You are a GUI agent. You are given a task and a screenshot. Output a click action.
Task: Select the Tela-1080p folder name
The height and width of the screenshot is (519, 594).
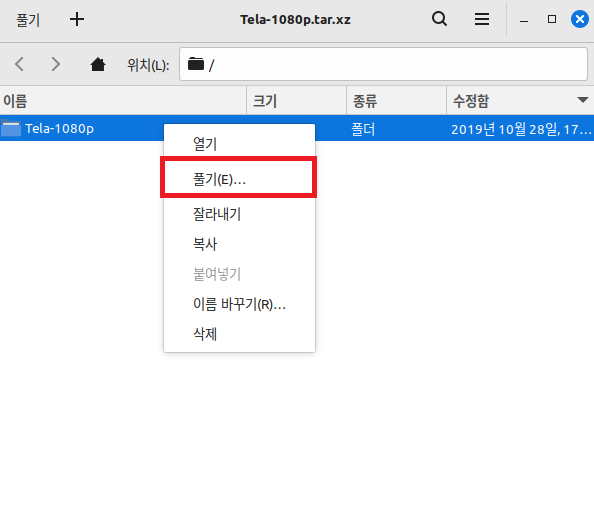point(59,129)
